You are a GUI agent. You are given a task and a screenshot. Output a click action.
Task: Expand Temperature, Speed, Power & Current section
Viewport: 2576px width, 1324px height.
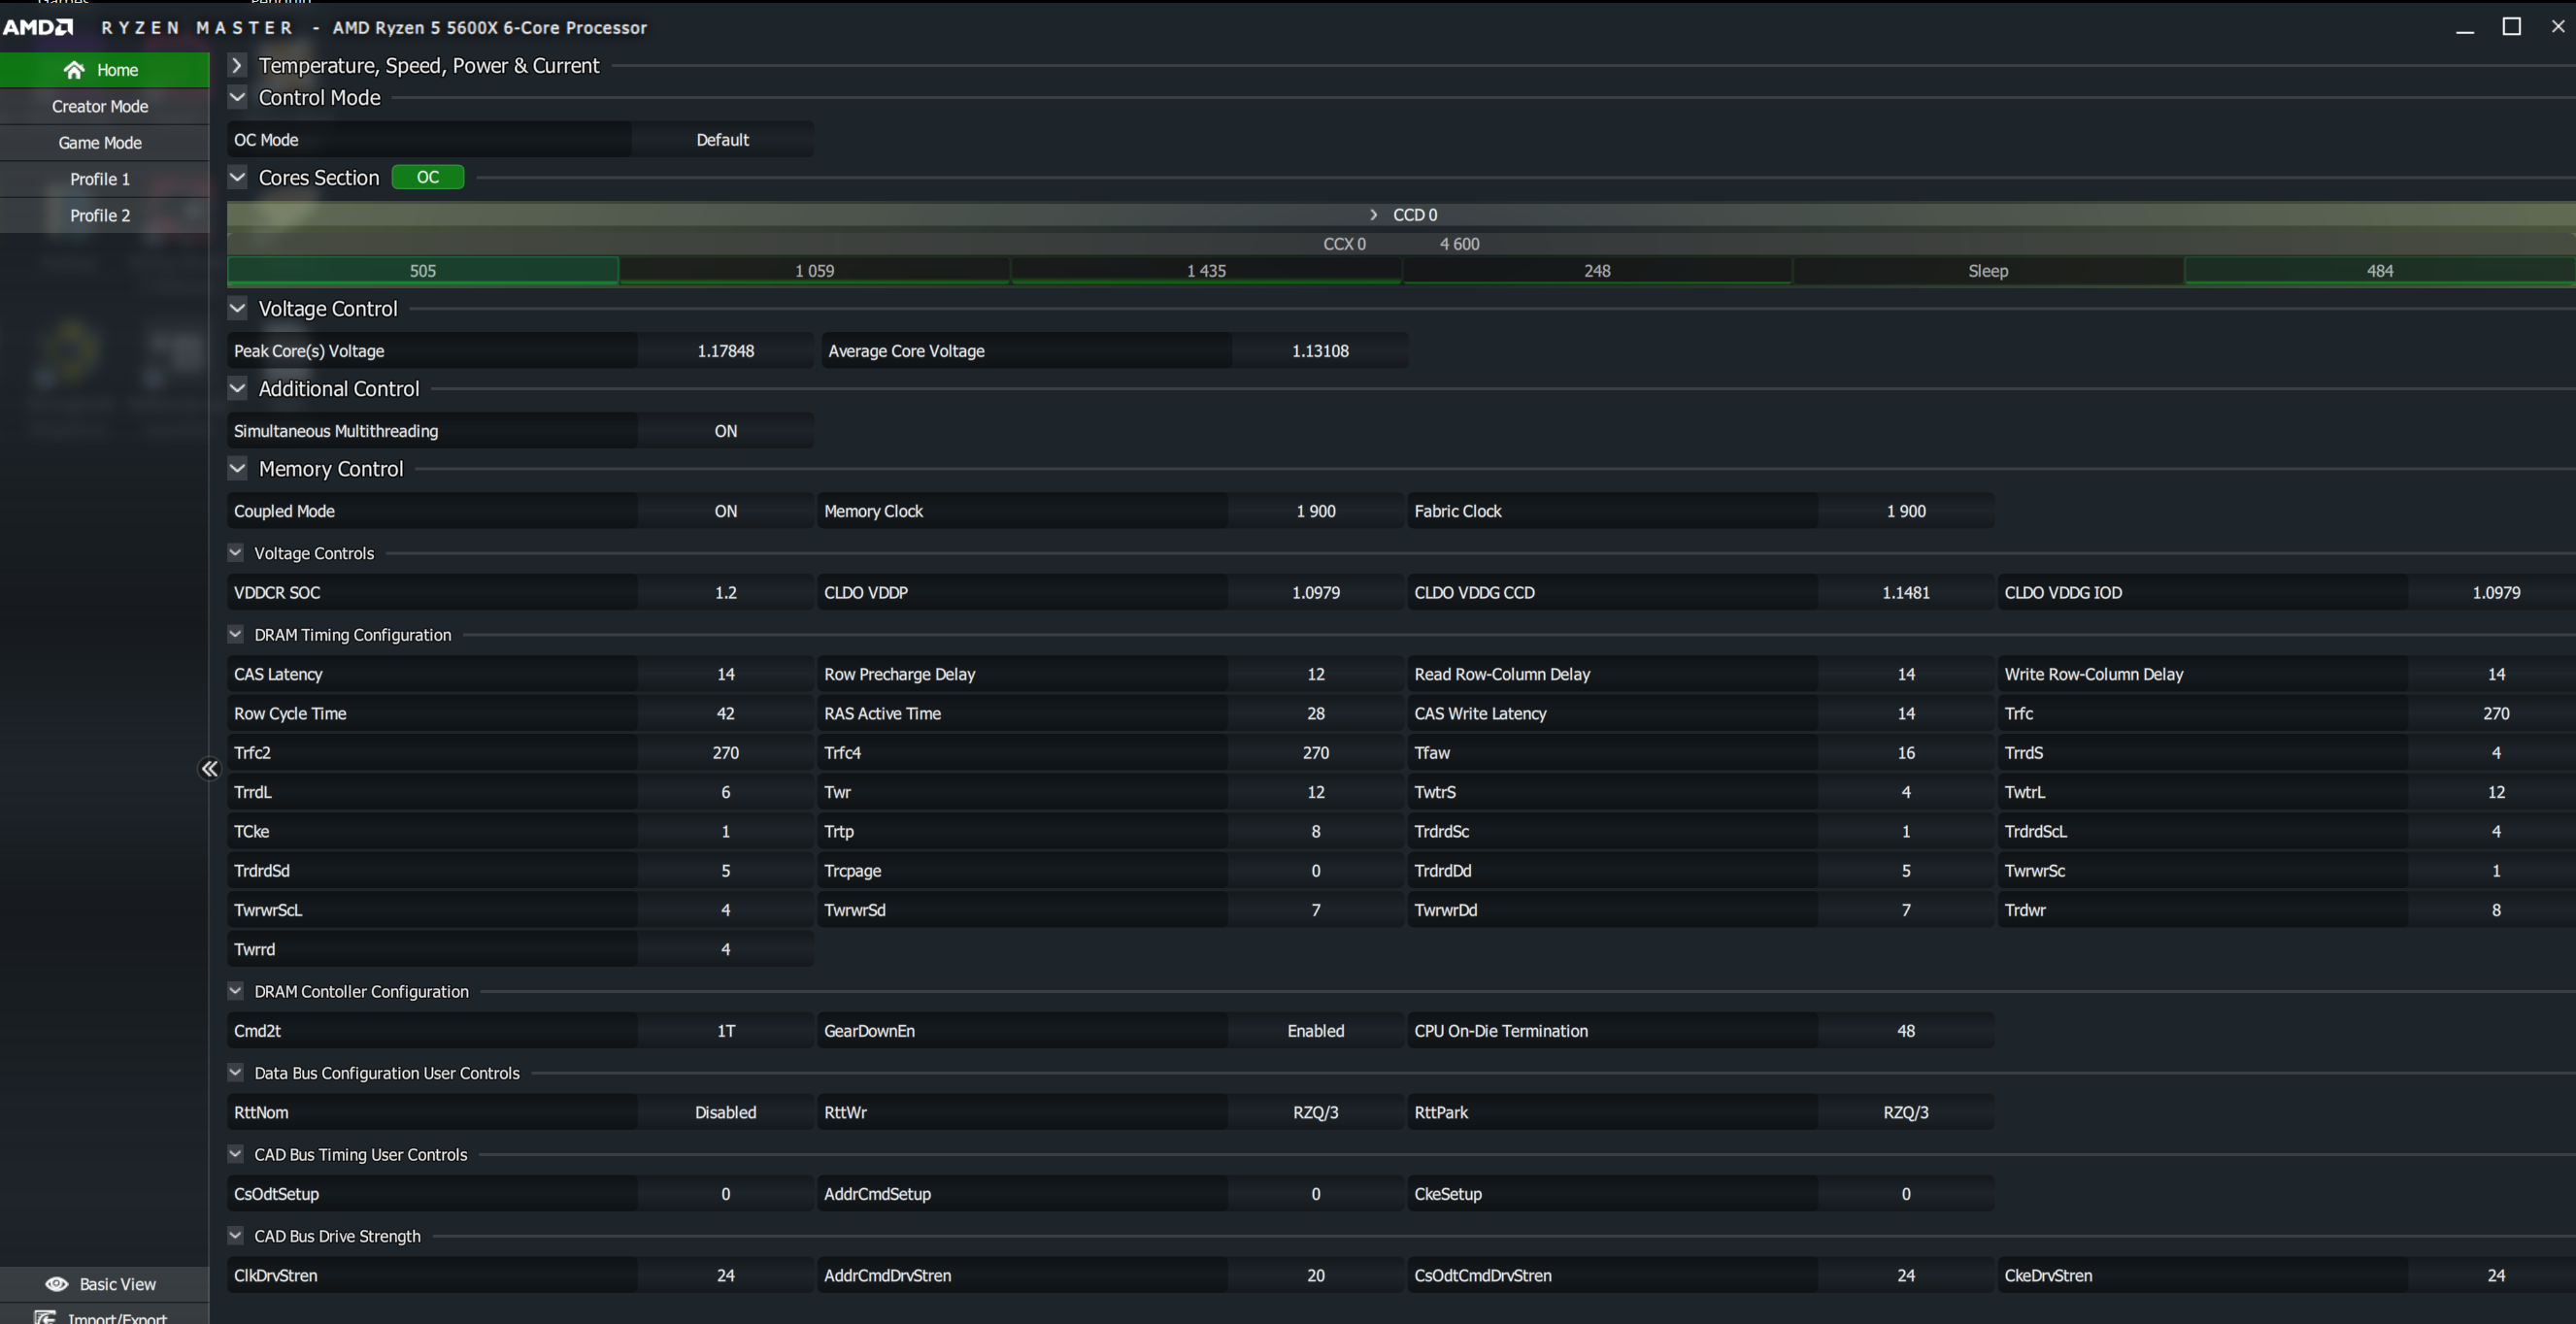pos(237,65)
